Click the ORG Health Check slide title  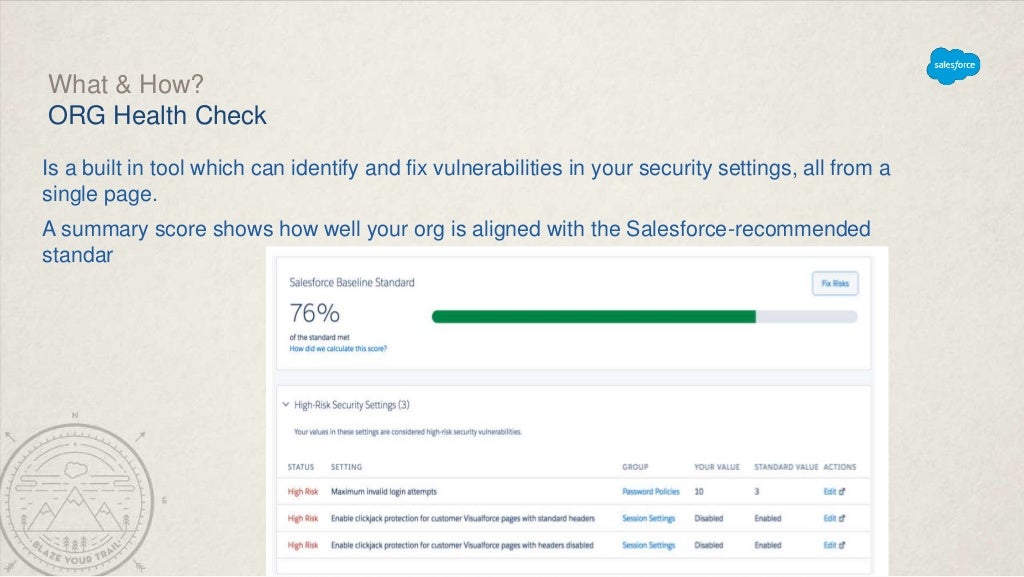(x=157, y=116)
